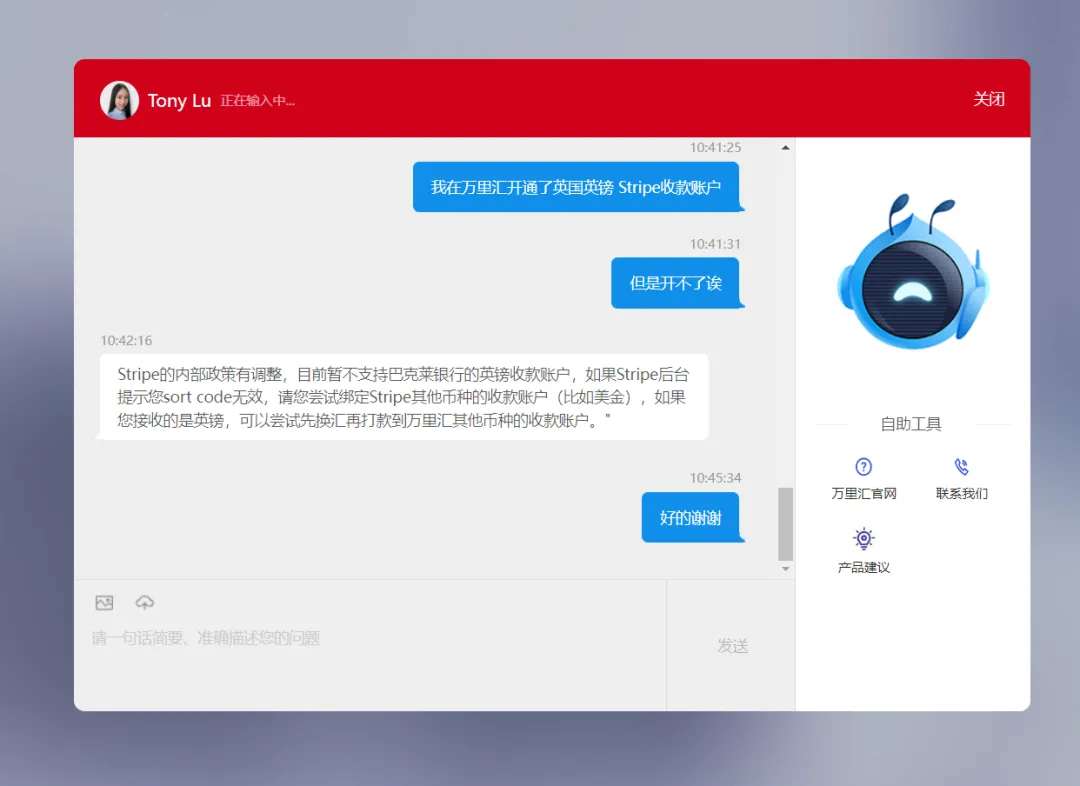
Task: Click the 产品建议 lightbulb icon
Action: click(864, 539)
